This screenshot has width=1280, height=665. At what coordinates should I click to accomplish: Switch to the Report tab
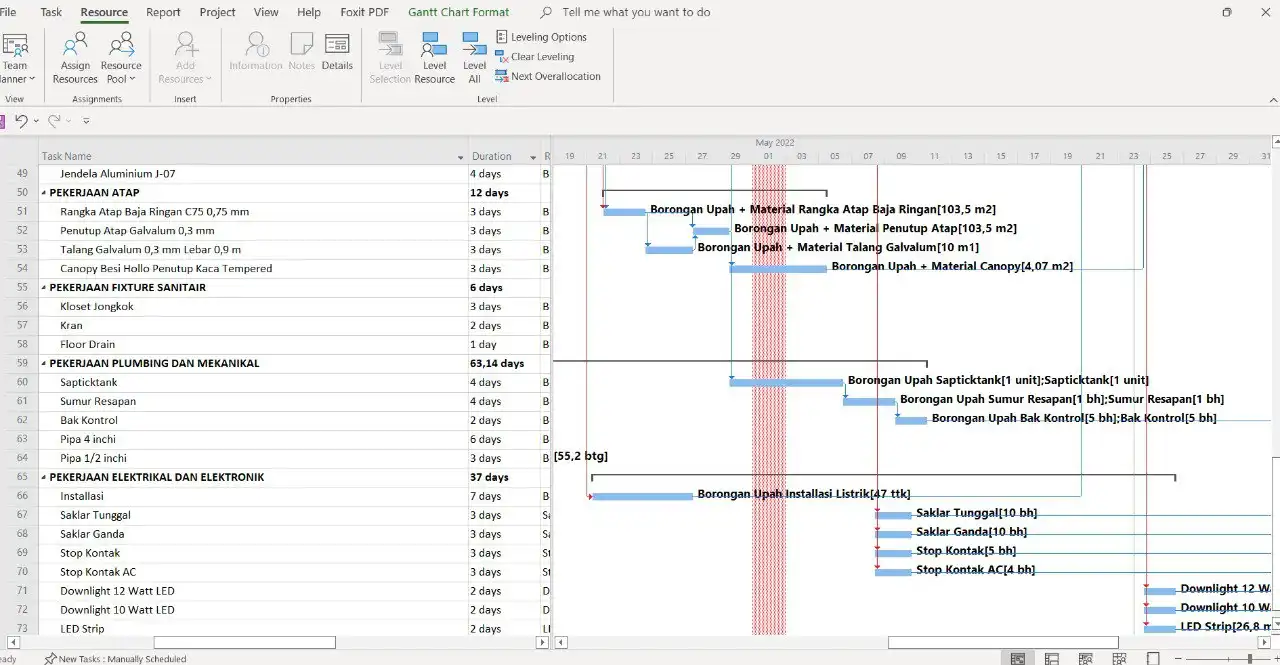tap(163, 12)
